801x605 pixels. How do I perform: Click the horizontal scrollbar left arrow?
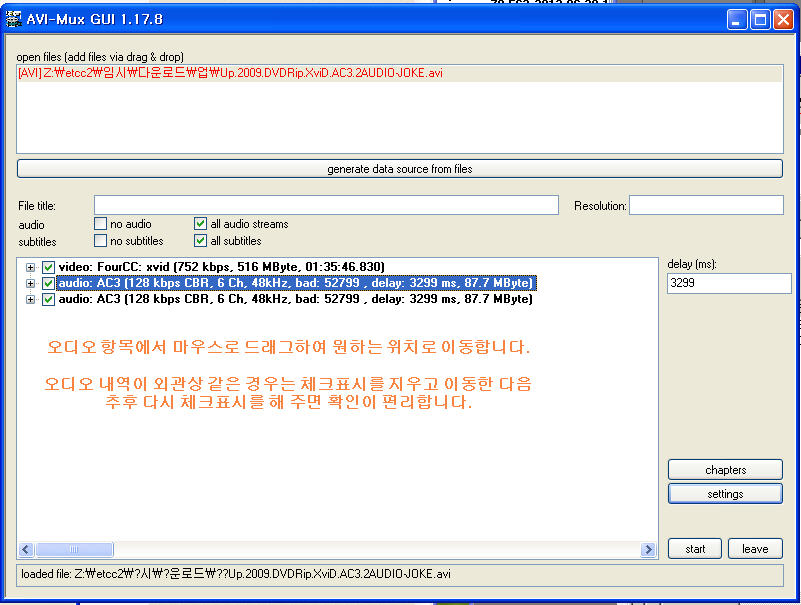(27, 549)
